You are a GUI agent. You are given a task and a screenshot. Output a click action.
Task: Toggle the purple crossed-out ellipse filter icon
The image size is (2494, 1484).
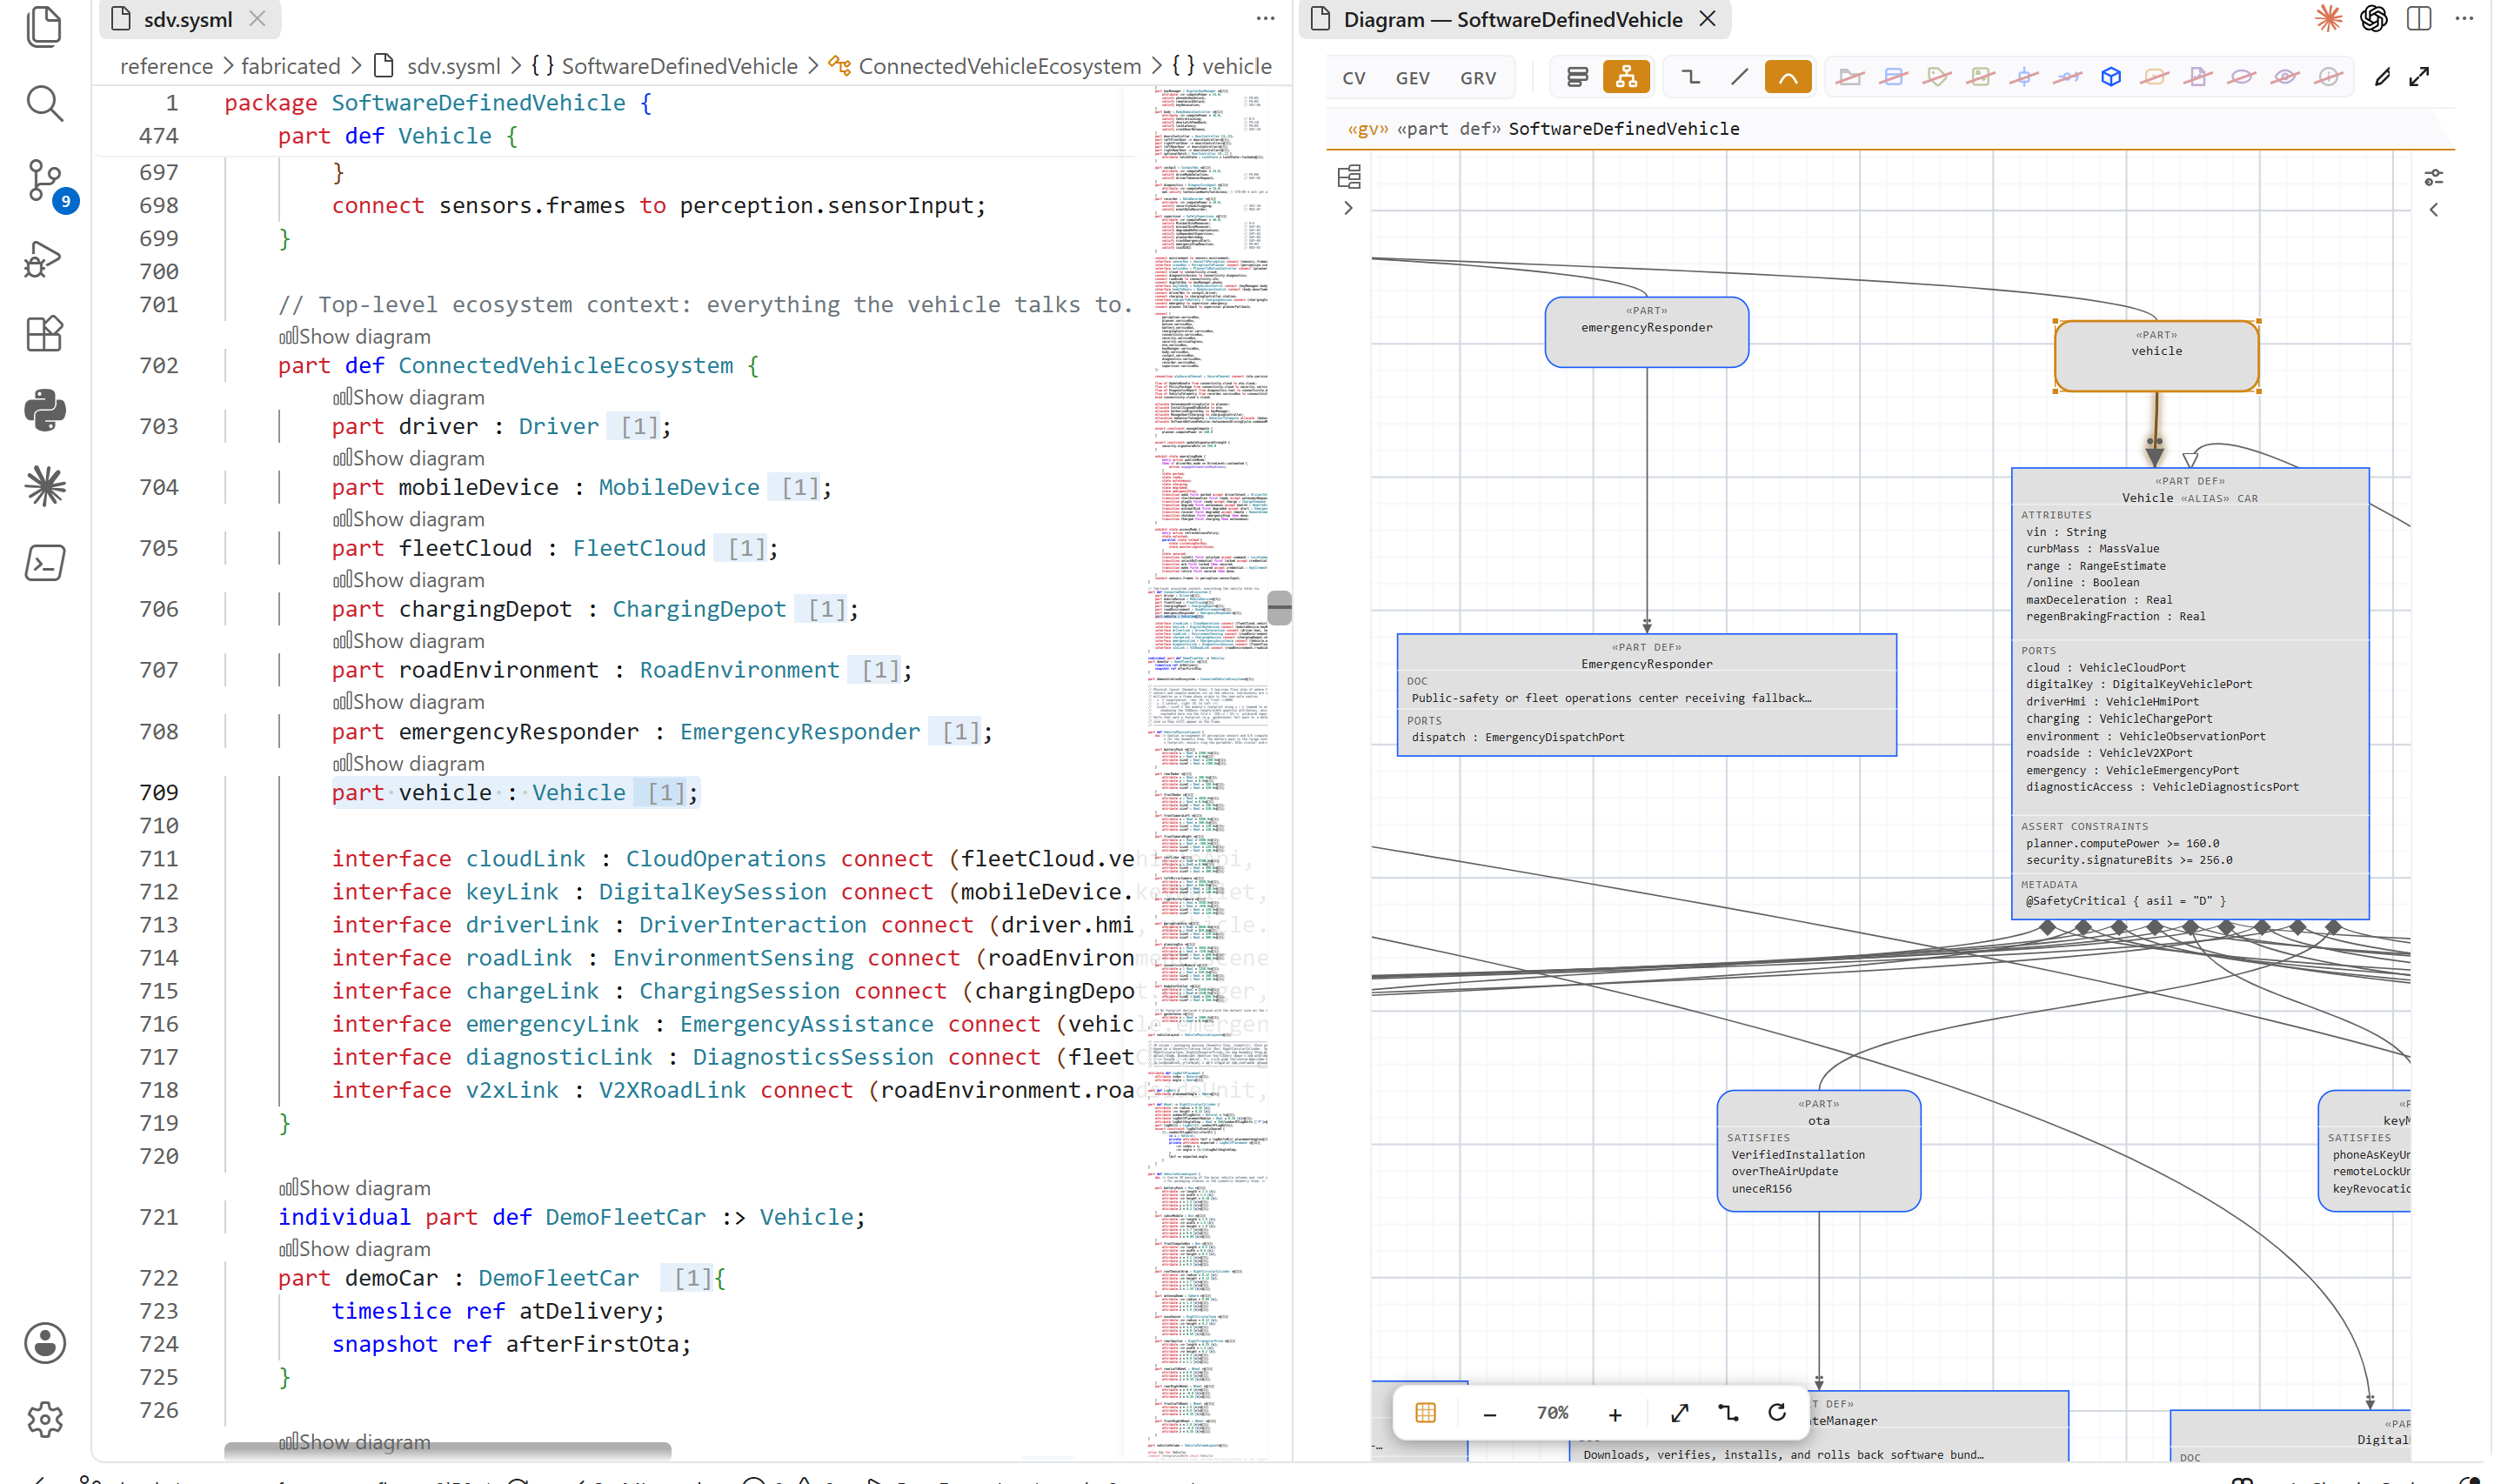pos(2241,77)
